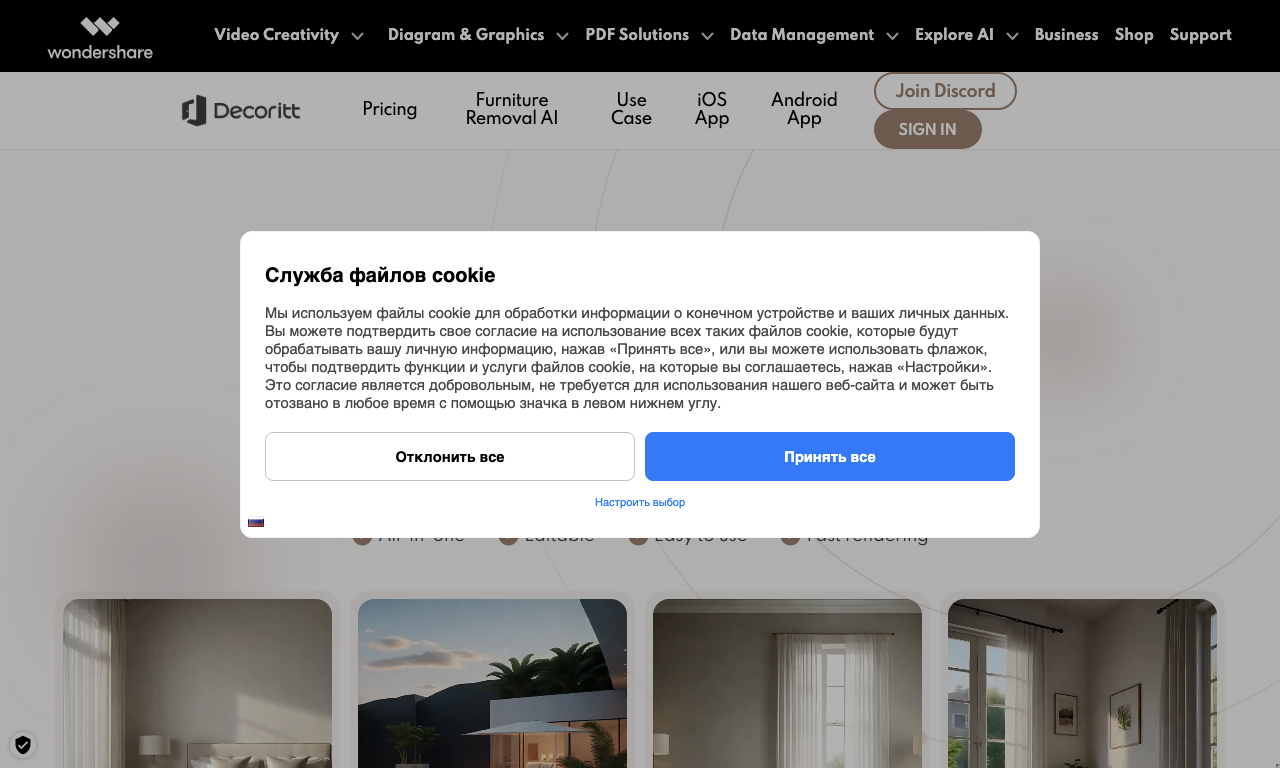
Task: Go to the Shop page
Action: click(1134, 35)
